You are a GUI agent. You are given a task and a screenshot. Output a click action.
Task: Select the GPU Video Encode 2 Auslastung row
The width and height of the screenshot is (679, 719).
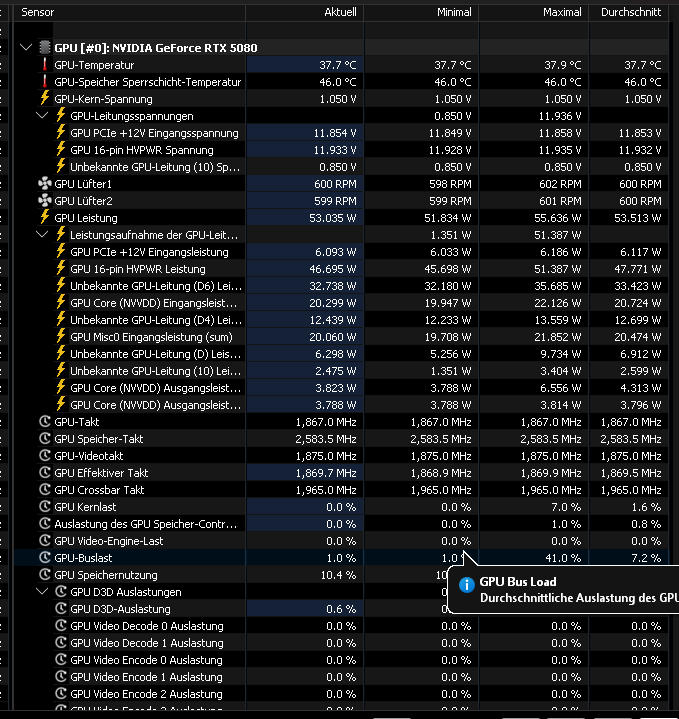coord(341,694)
